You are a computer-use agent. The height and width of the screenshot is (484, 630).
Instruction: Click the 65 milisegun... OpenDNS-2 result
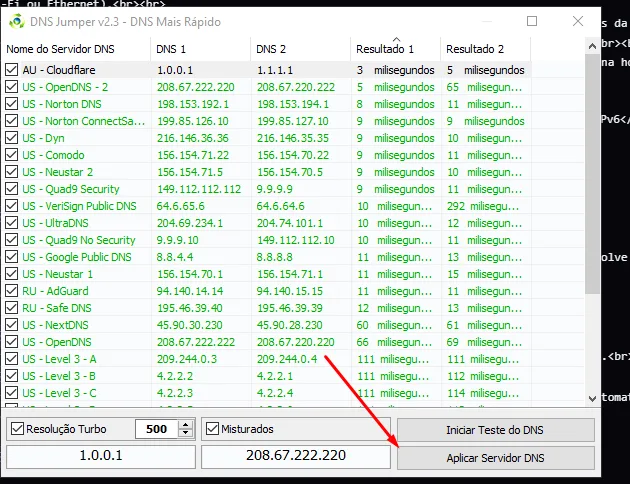click(484, 87)
